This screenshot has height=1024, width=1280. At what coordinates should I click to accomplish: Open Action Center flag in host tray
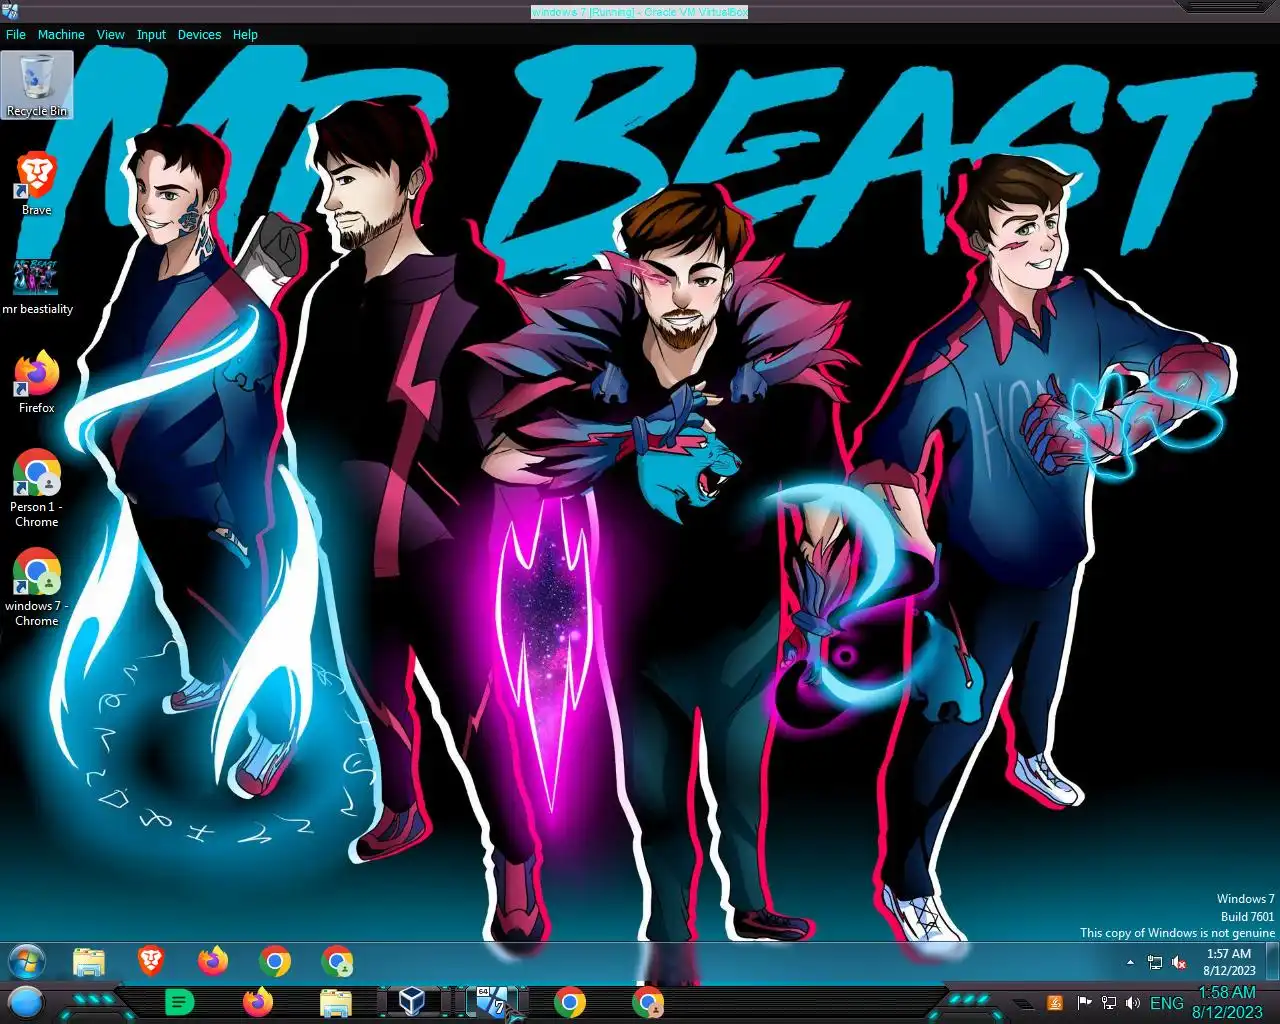tap(1084, 1003)
